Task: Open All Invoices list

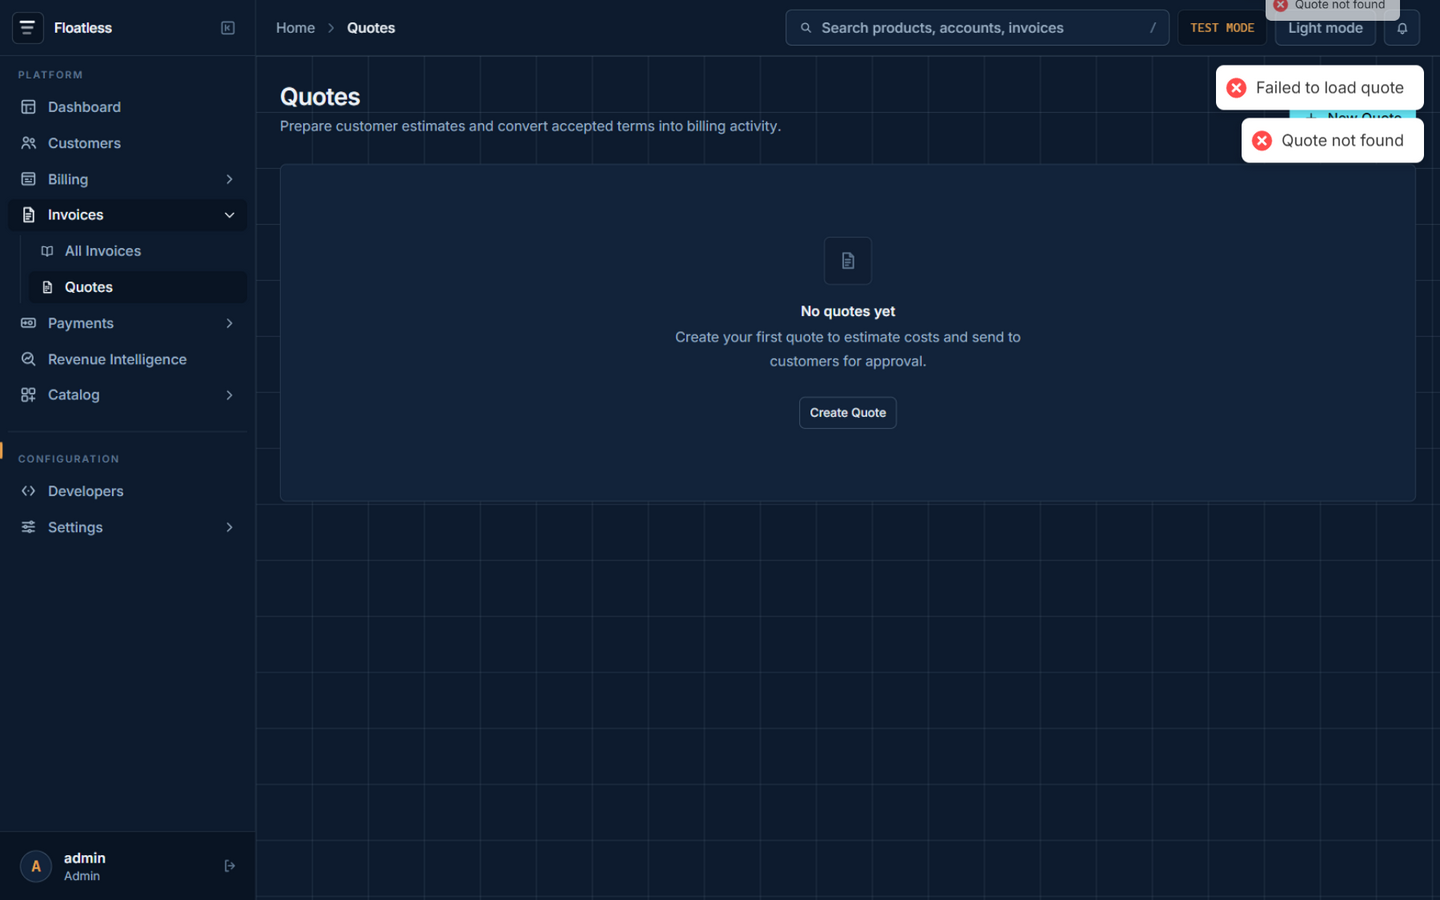Action: point(138,251)
